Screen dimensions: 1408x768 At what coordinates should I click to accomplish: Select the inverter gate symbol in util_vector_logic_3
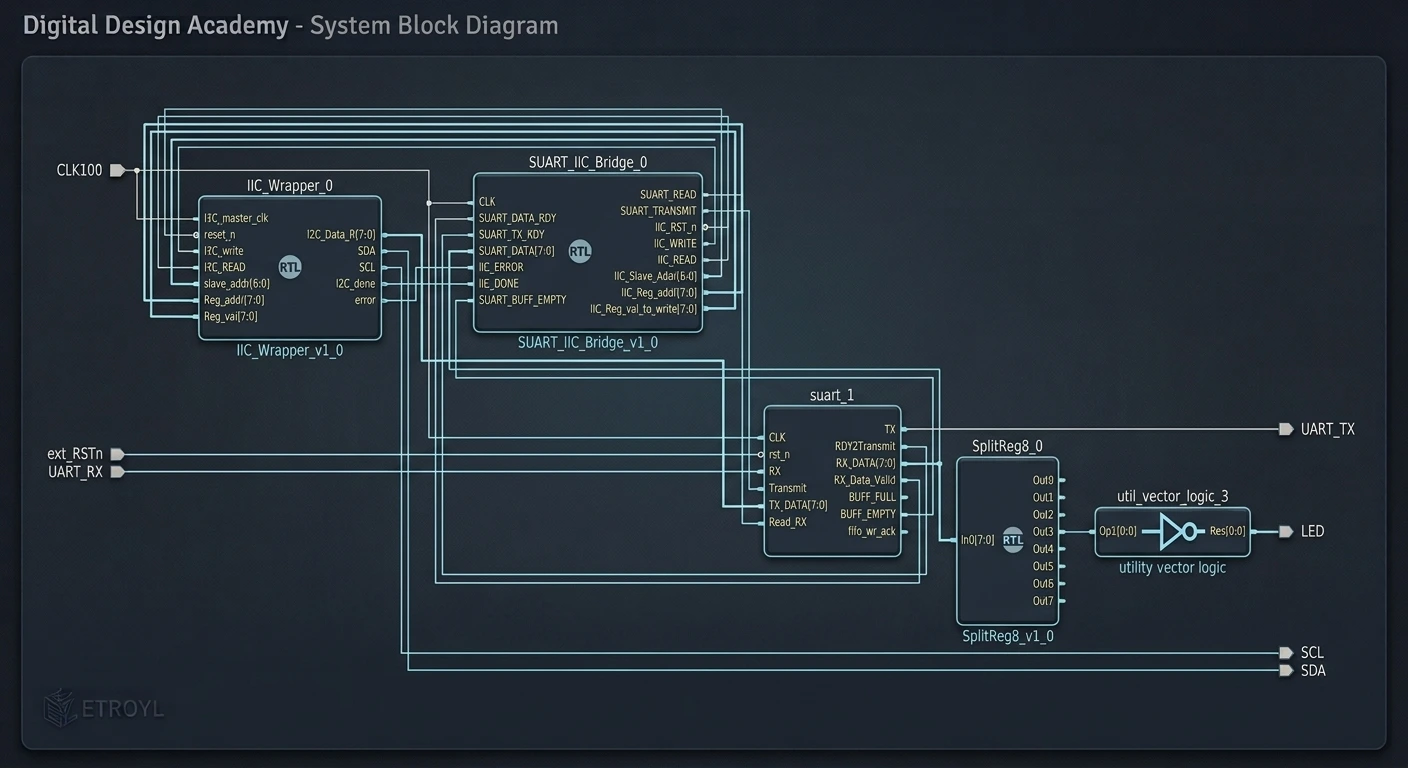tap(1177, 531)
